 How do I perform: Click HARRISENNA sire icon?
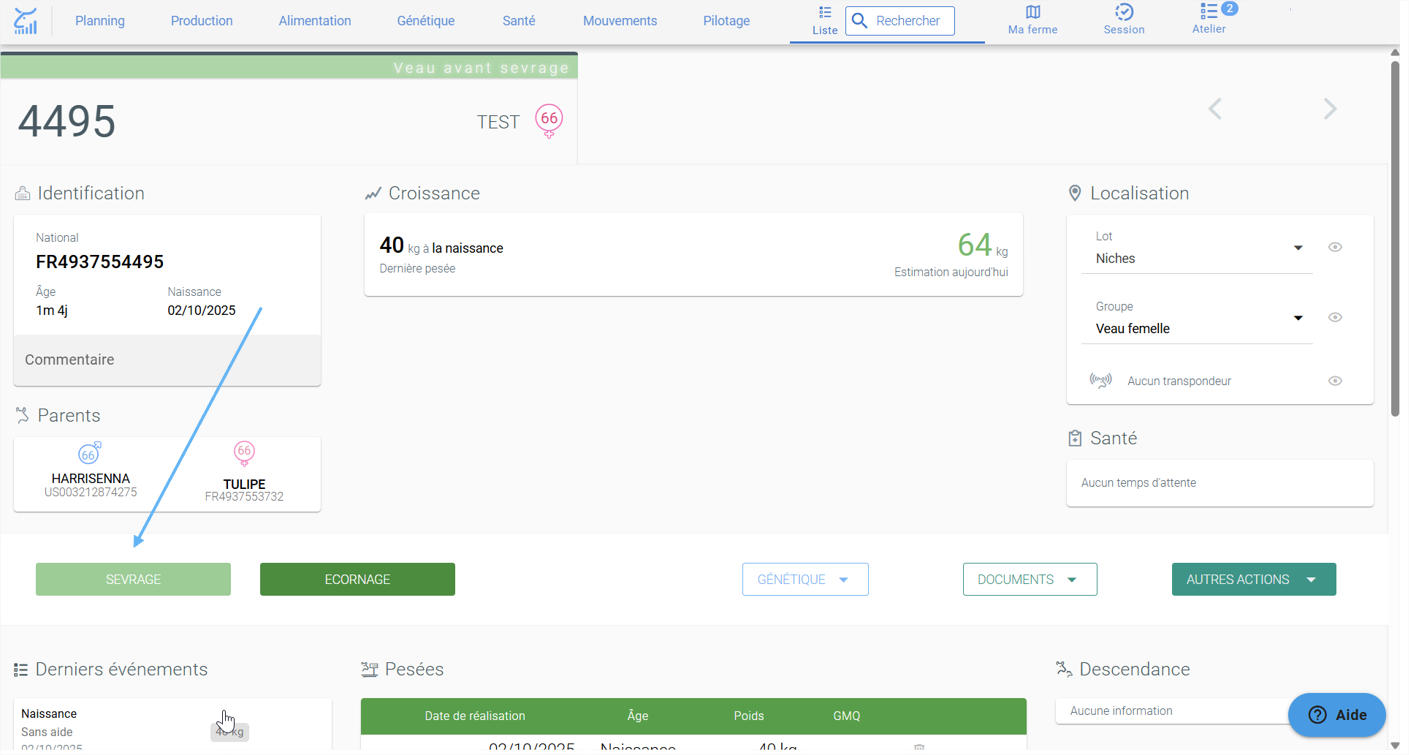point(89,454)
